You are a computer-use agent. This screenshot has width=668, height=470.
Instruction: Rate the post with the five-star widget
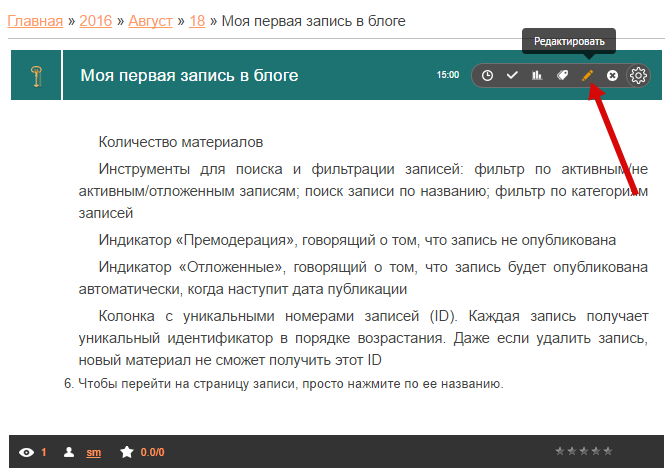[x=583, y=452]
